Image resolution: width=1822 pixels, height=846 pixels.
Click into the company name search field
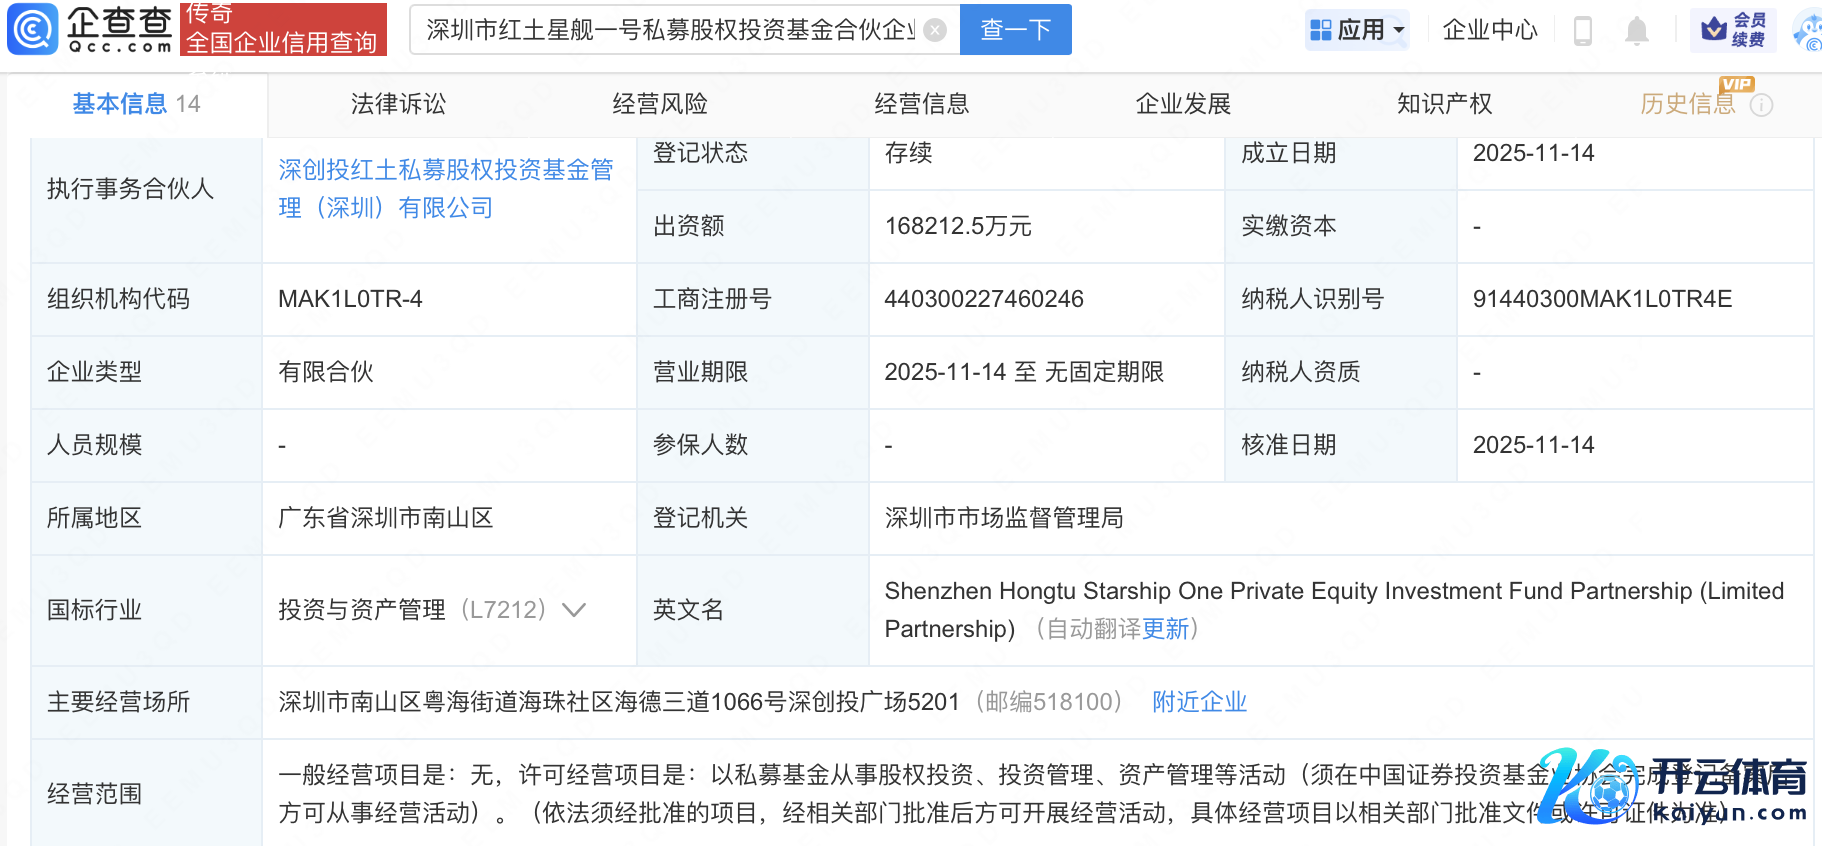point(670,30)
